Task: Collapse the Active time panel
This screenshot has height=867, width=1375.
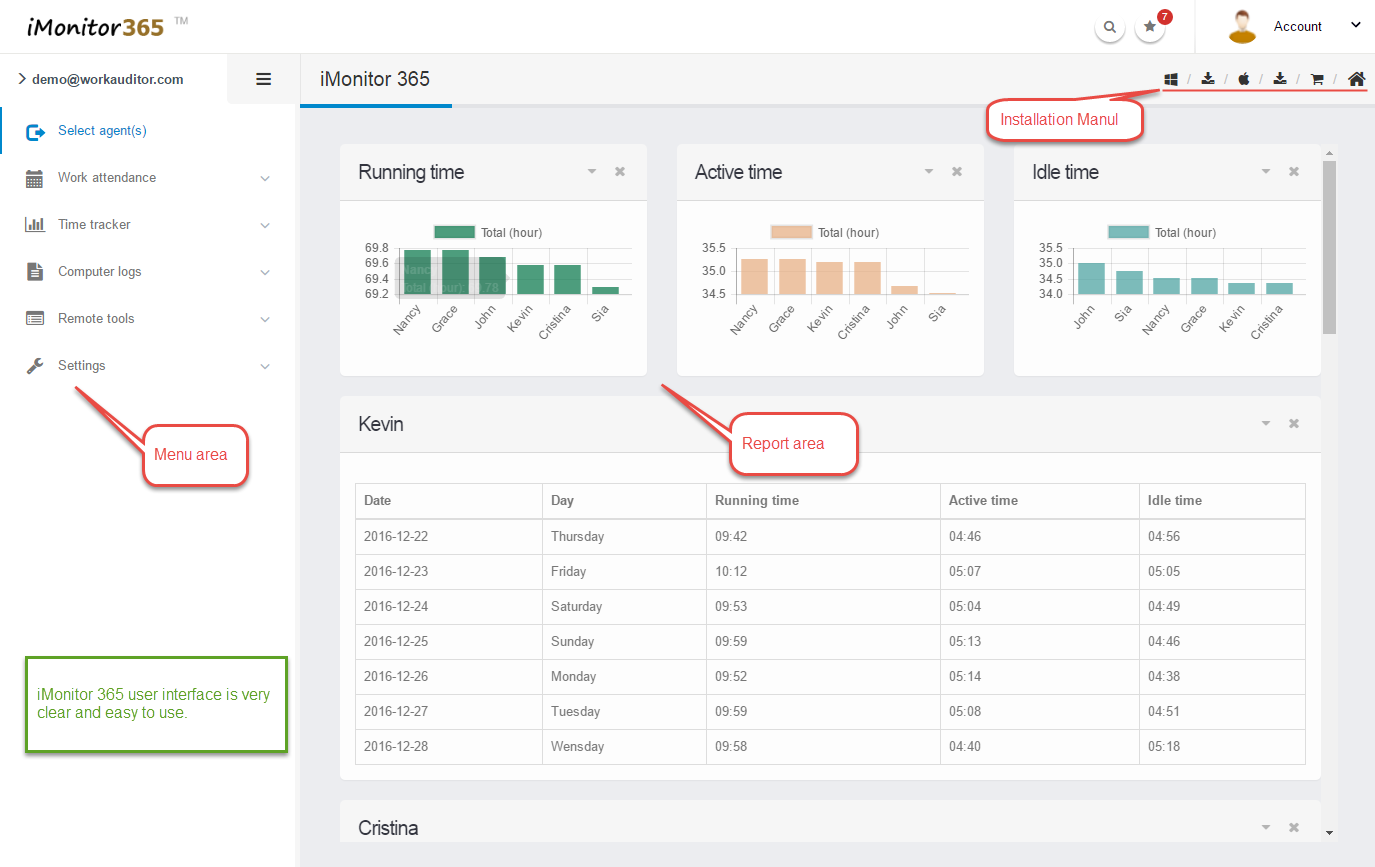Action: 929,172
